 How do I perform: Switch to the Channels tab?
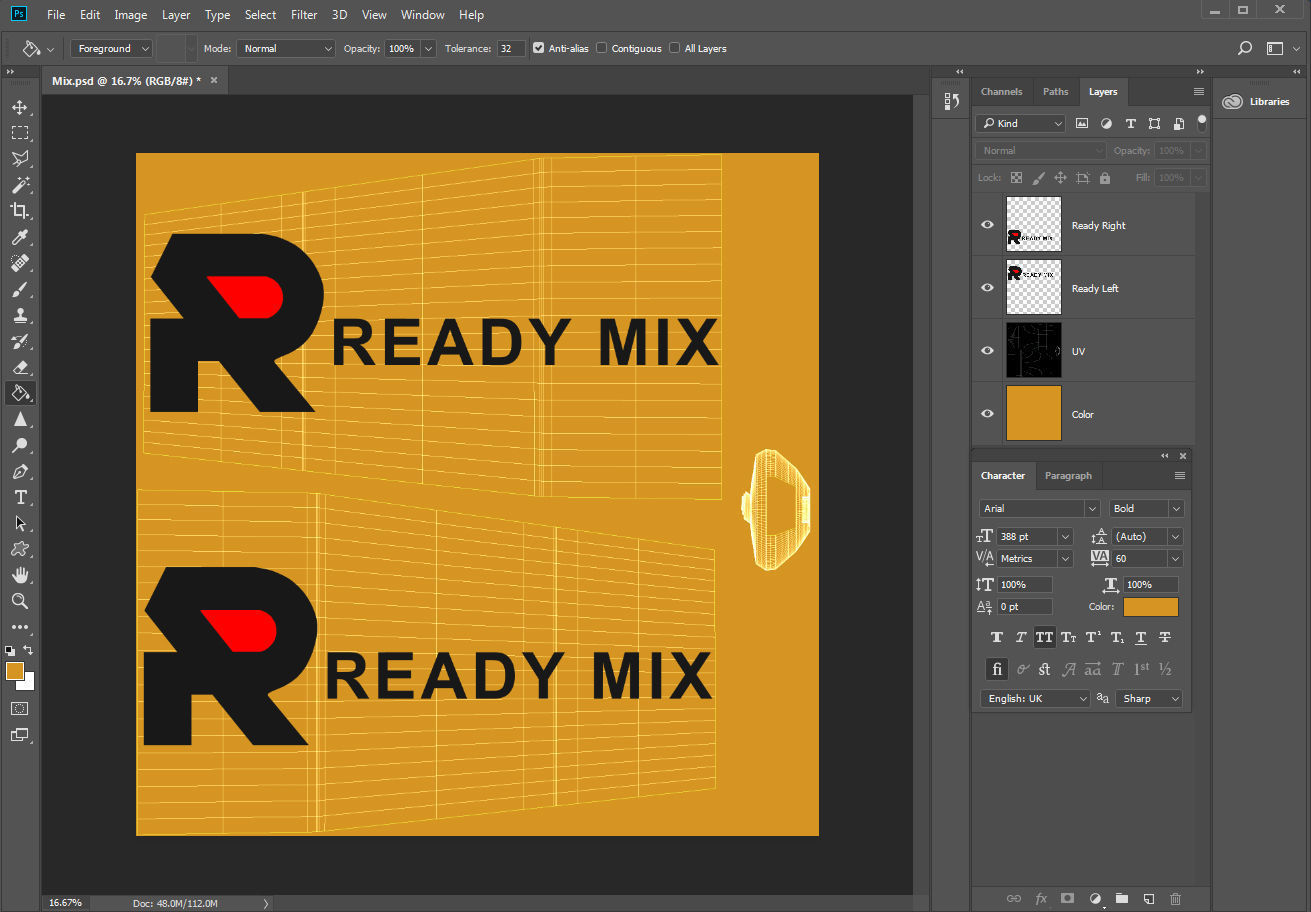1001,91
